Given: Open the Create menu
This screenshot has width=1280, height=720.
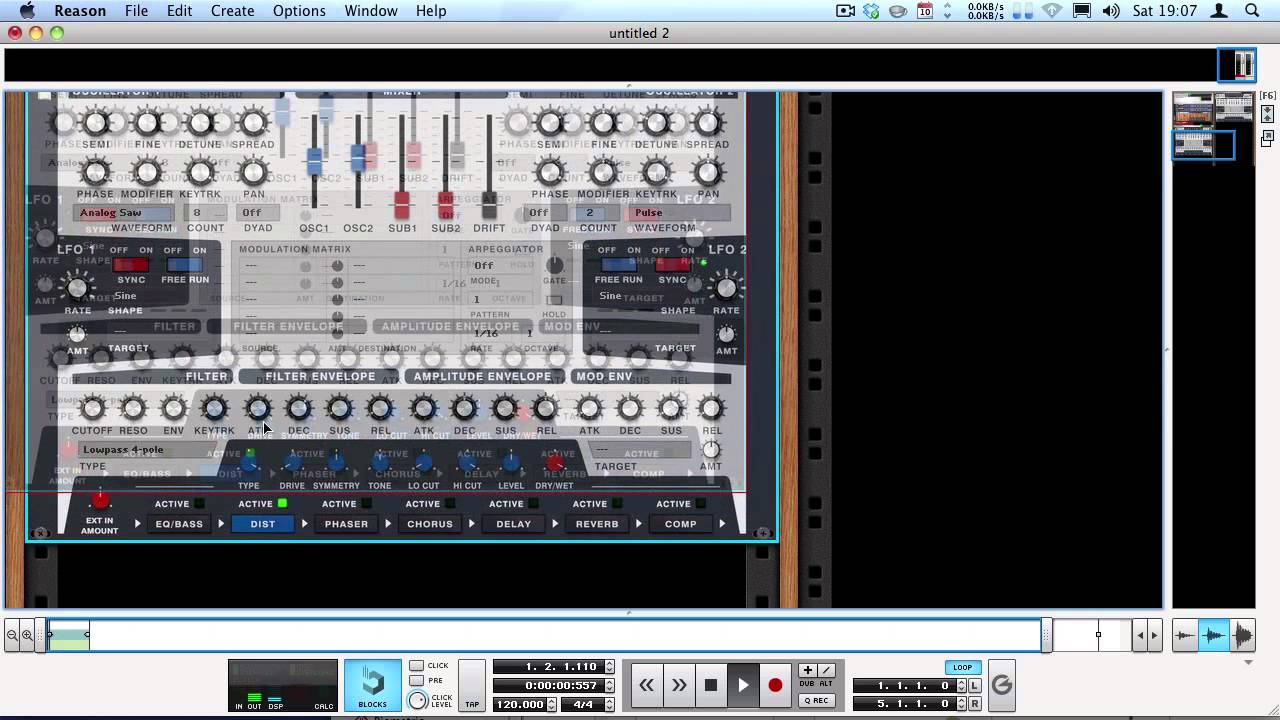Looking at the screenshot, I should [232, 11].
